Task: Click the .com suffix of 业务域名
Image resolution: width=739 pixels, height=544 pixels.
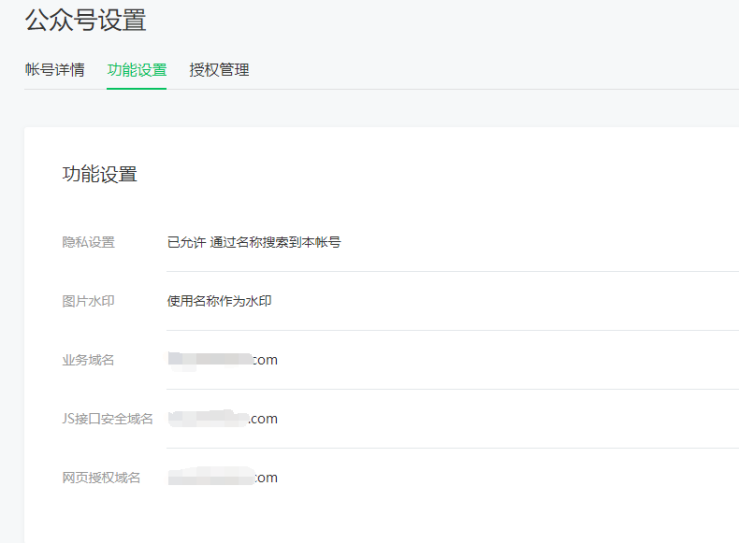Action: coord(264,360)
